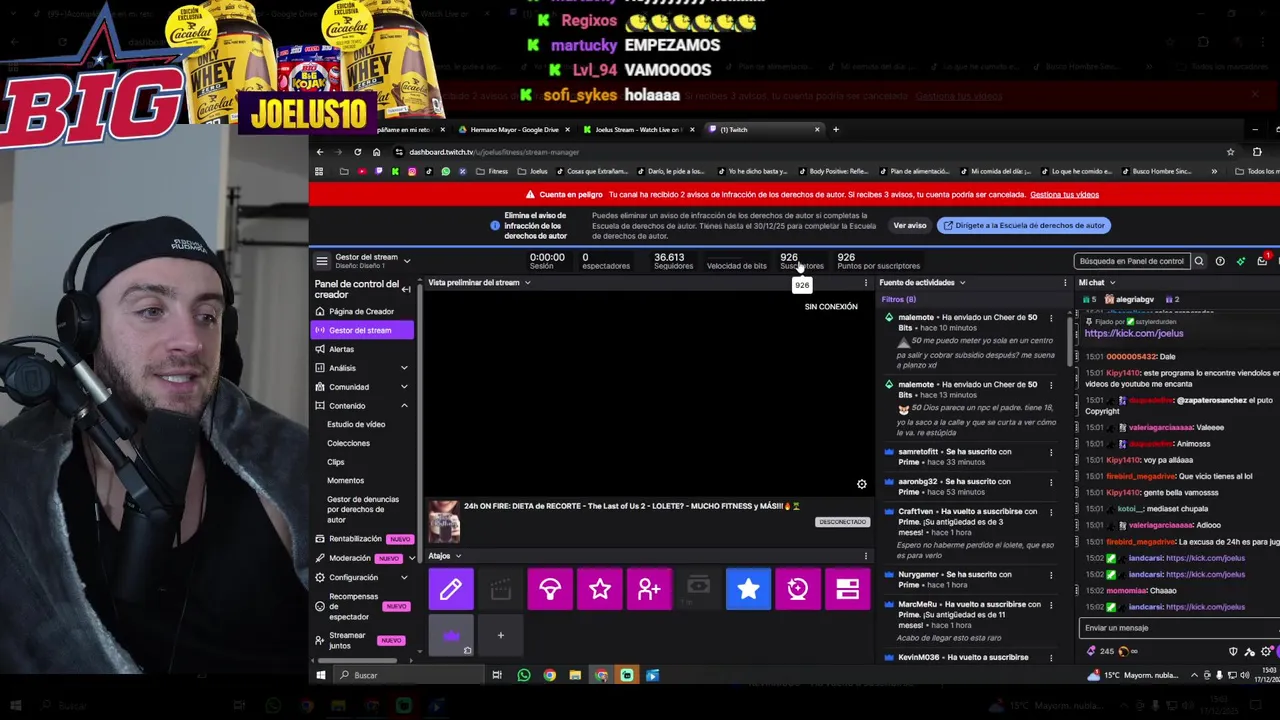Viewport: 1280px width, 720px height.
Task: Click the green sparkle icon in header
Action: (x=1241, y=261)
